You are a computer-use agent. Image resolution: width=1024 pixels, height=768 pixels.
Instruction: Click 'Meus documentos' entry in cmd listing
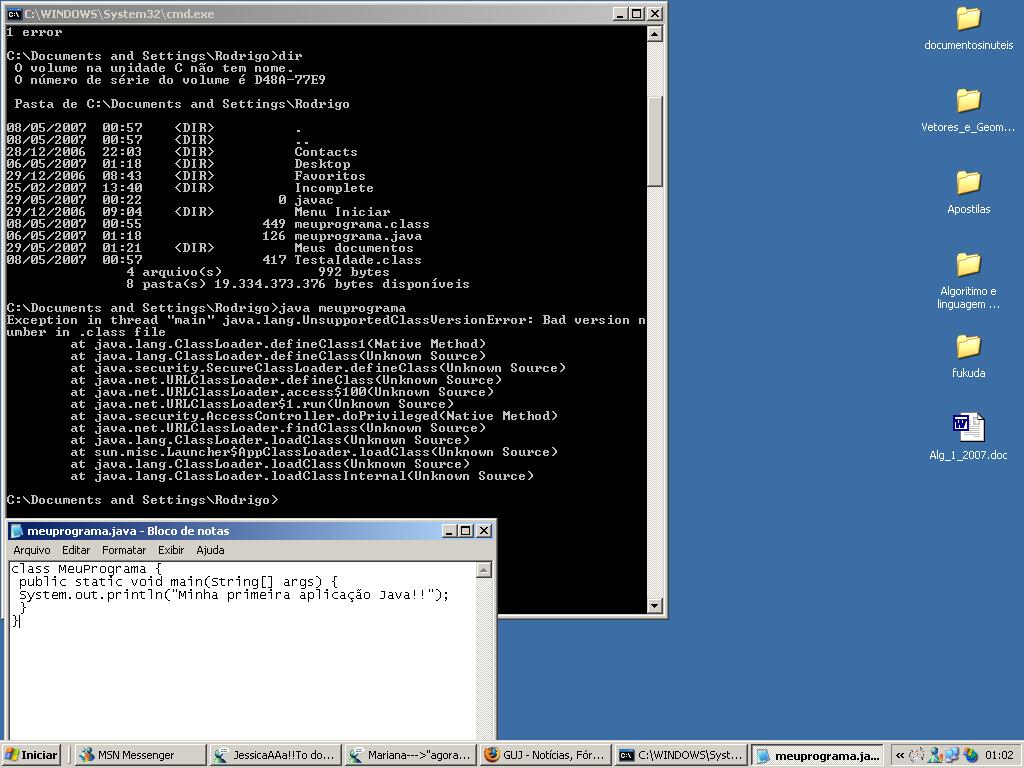354,248
